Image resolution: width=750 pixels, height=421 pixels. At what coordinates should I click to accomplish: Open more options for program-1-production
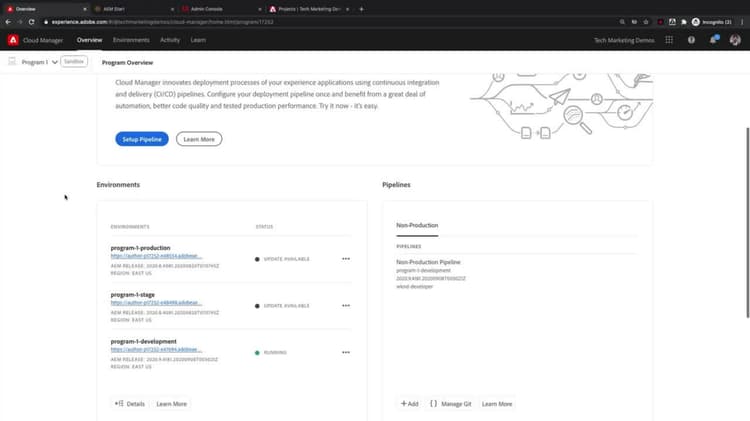coord(346,259)
